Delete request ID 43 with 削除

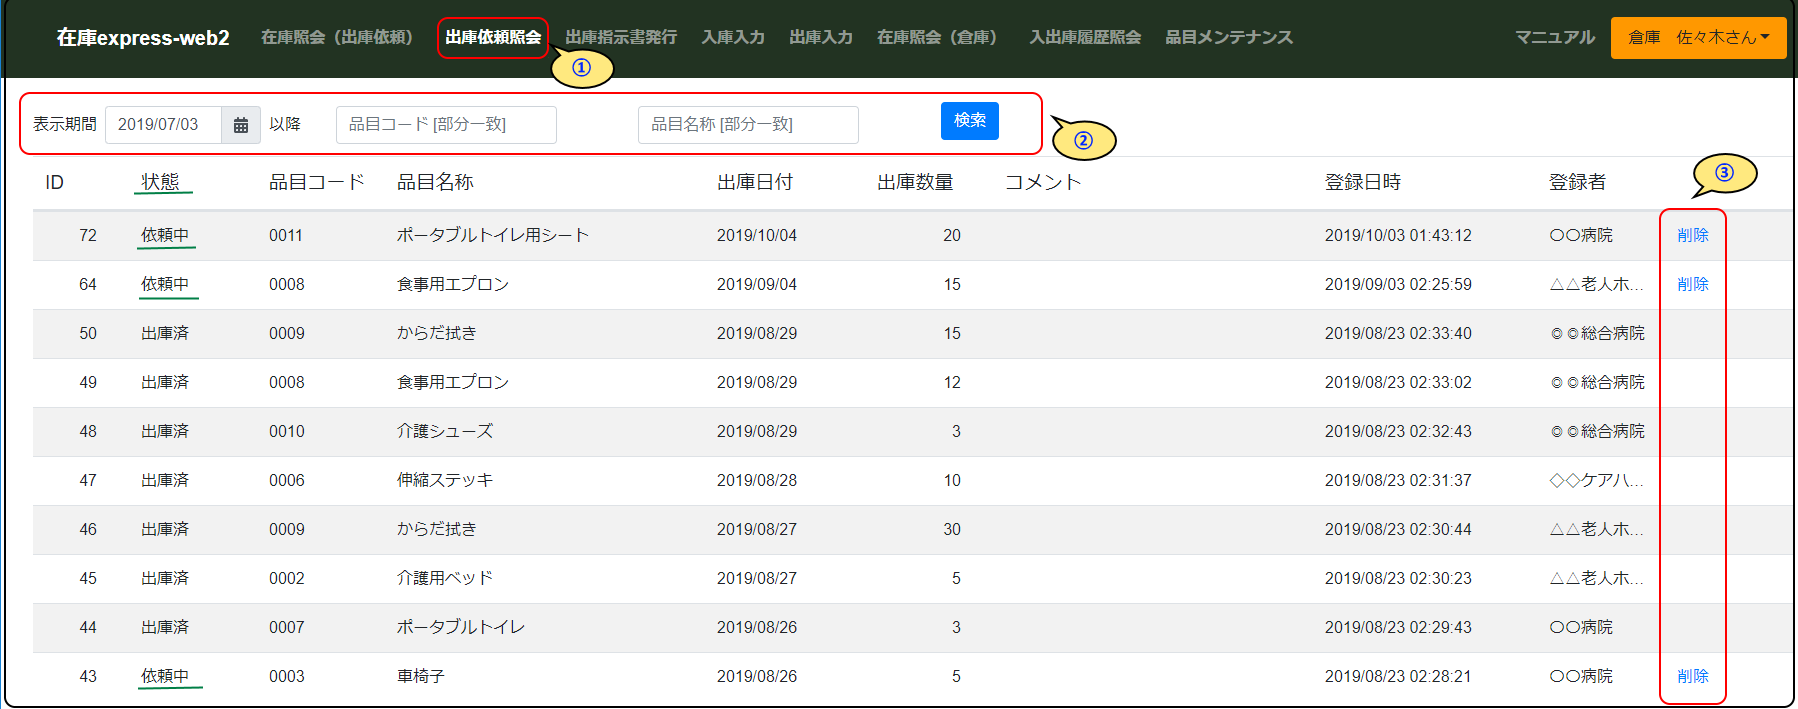(x=1693, y=676)
